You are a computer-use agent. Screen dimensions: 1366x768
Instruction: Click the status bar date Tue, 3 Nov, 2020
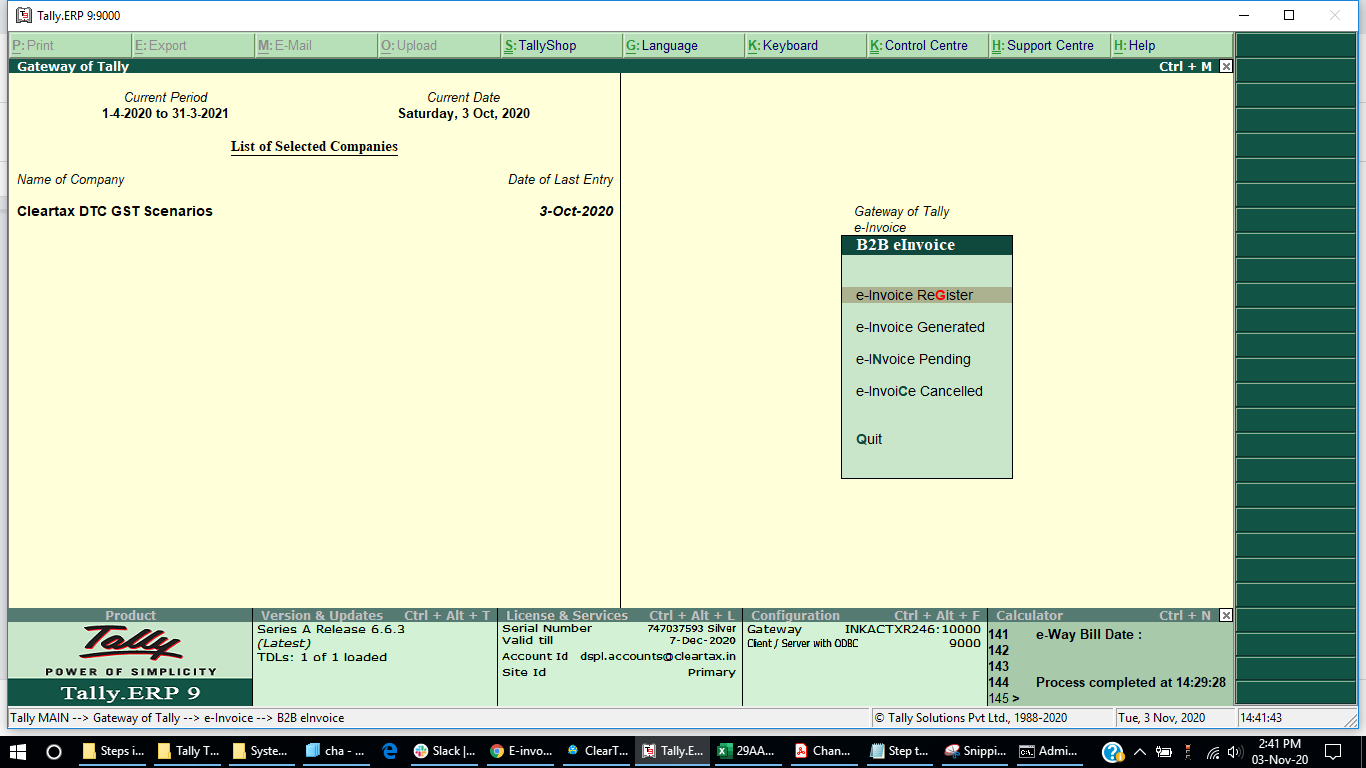coord(1162,718)
